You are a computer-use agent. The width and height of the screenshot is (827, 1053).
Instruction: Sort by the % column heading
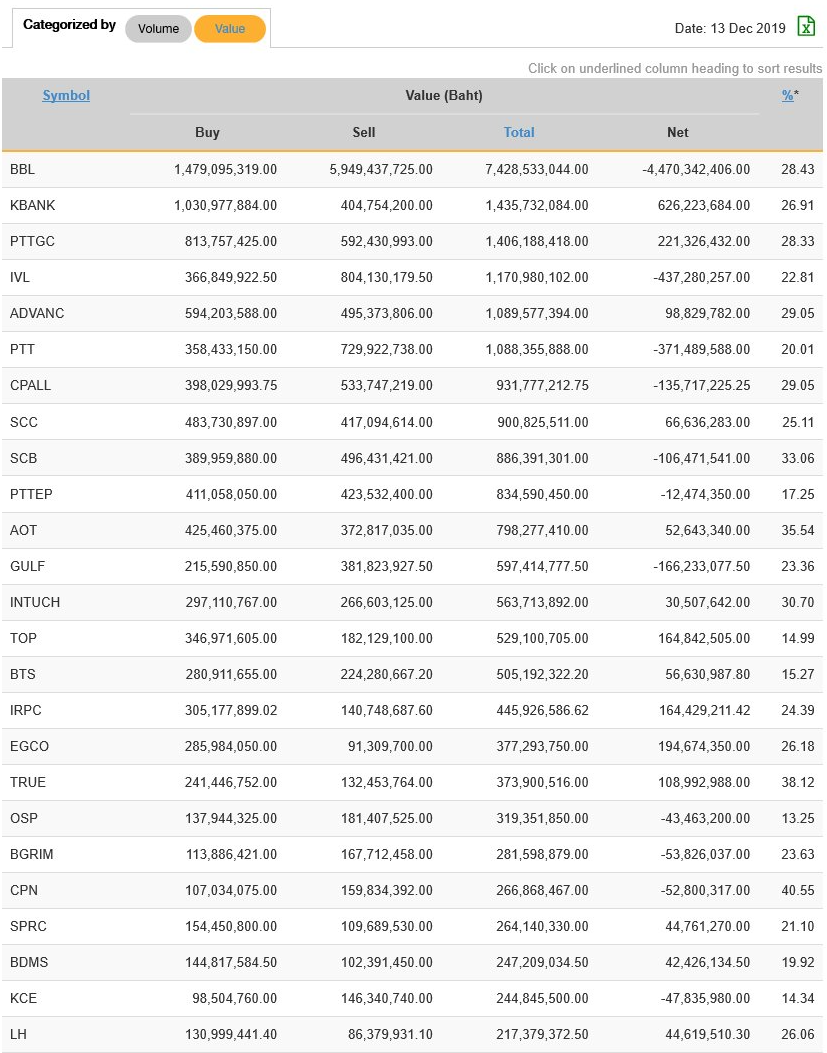[x=788, y=96]
